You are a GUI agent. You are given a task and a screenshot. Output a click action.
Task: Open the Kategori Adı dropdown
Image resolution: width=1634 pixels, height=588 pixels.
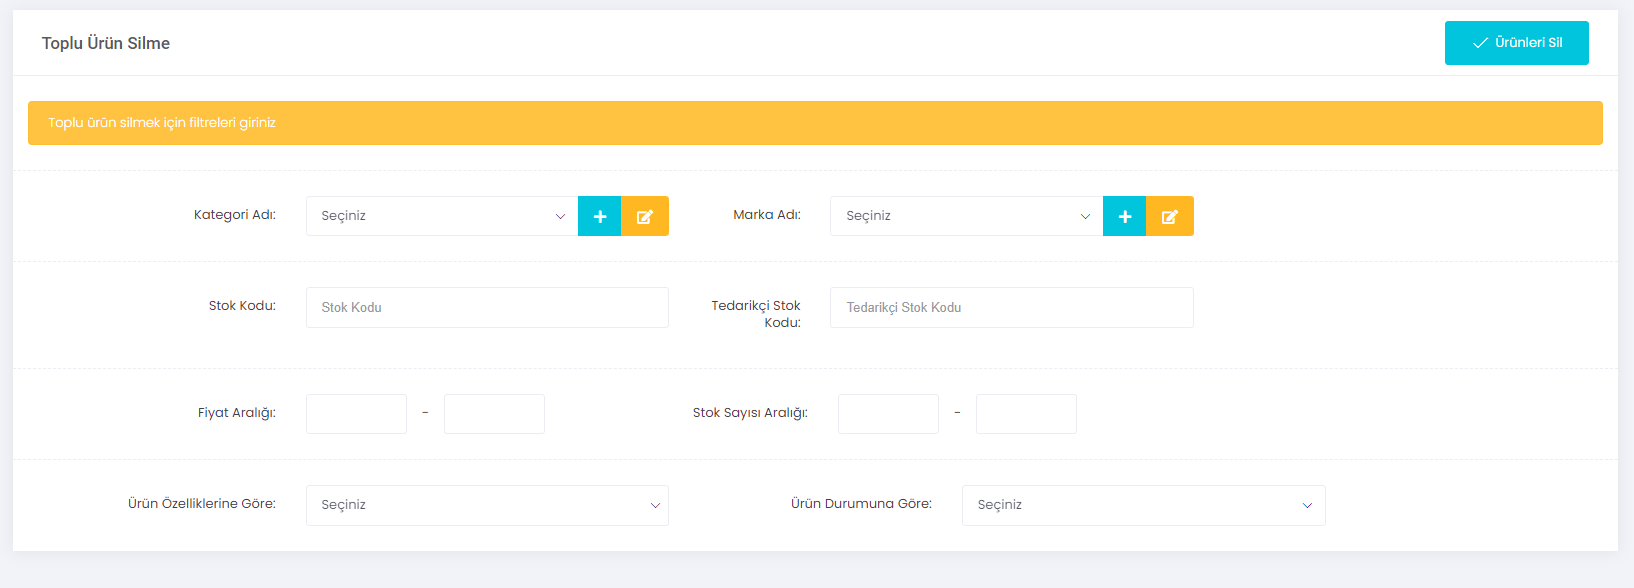click(442, 216)
